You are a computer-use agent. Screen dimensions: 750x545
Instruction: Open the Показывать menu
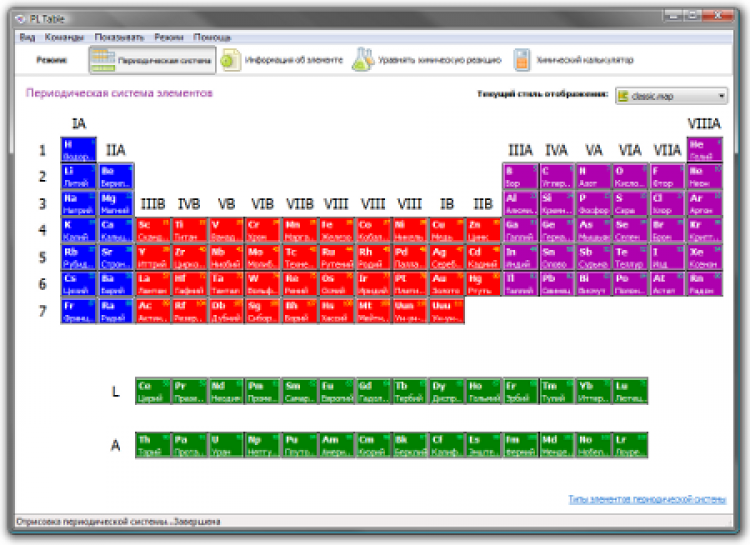pos(119,37)
